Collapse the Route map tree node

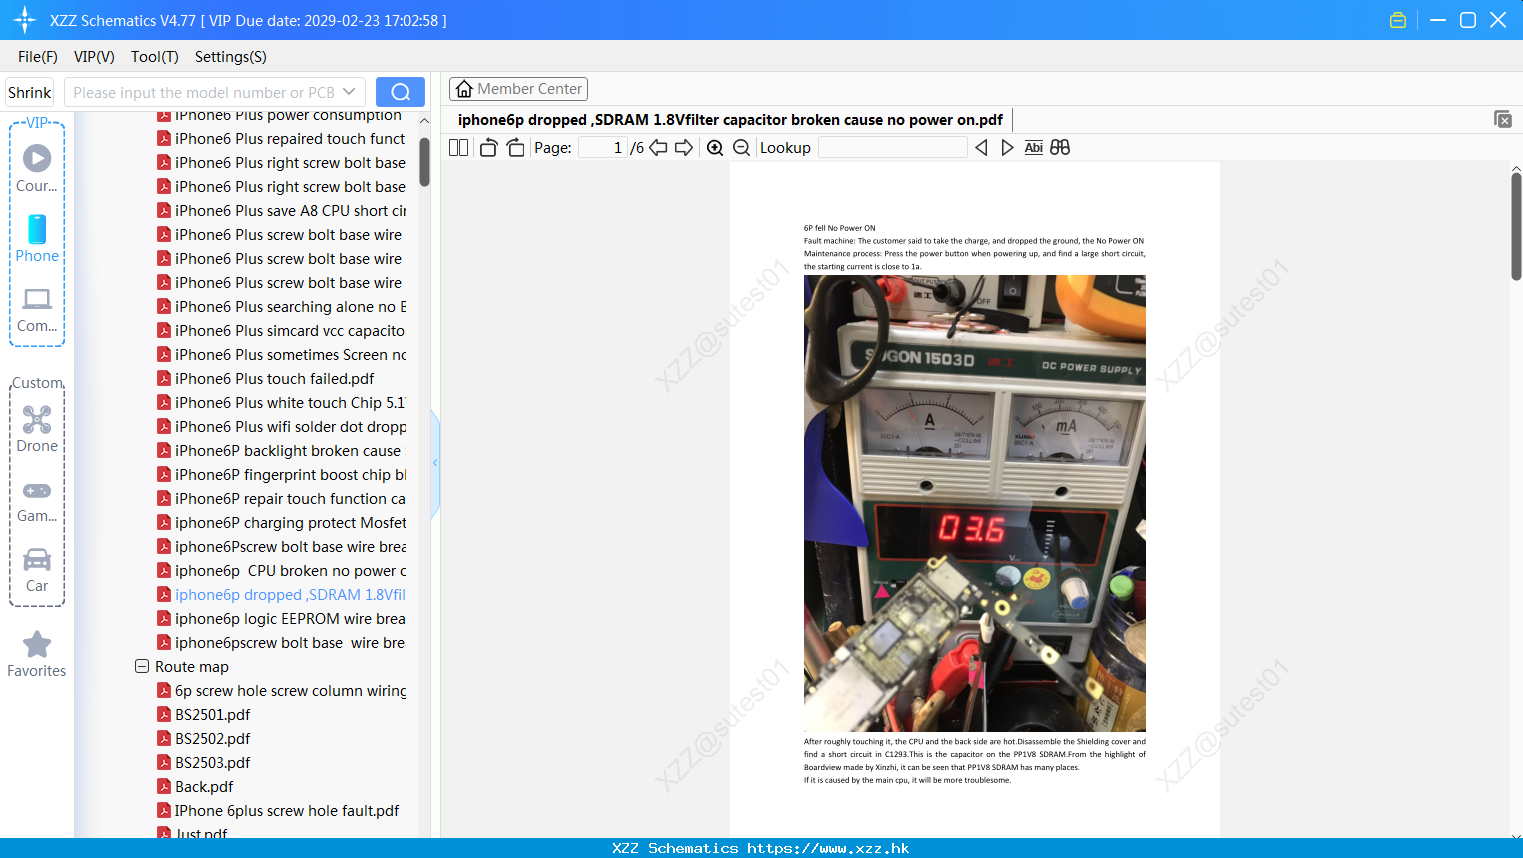click(x=142, y=666)
